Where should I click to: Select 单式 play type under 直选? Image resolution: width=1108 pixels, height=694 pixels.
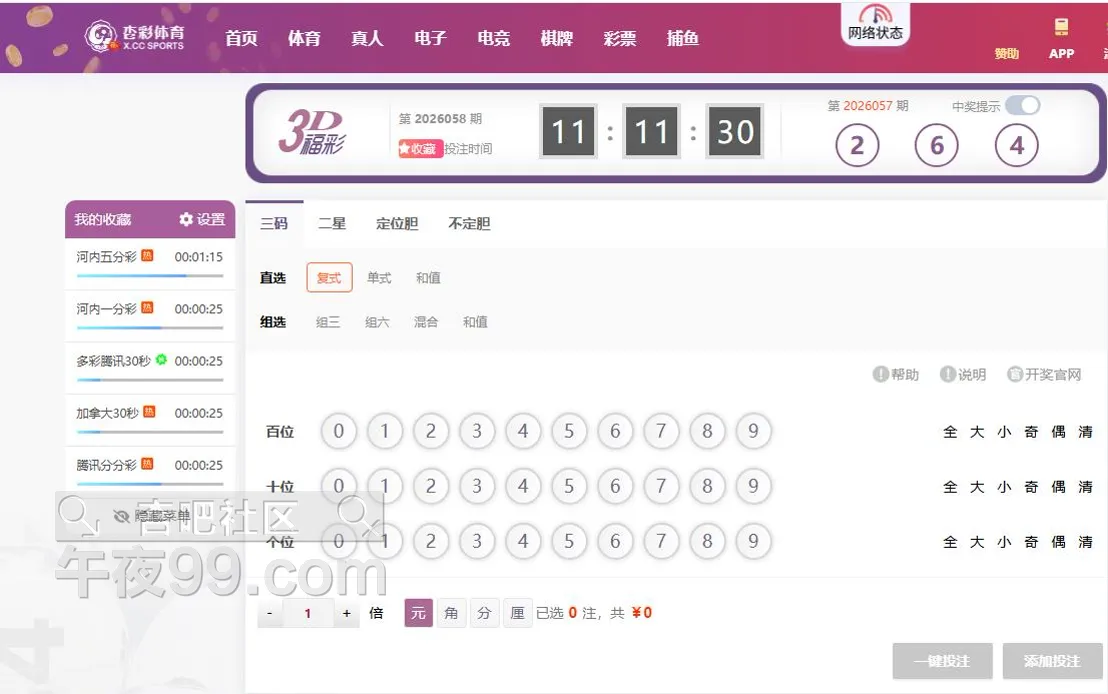click(379, 278)
